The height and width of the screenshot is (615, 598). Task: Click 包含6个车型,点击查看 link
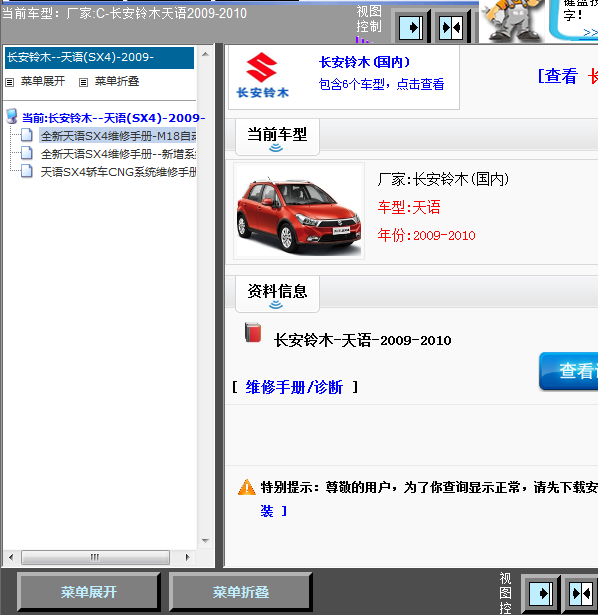pos(381,84)
